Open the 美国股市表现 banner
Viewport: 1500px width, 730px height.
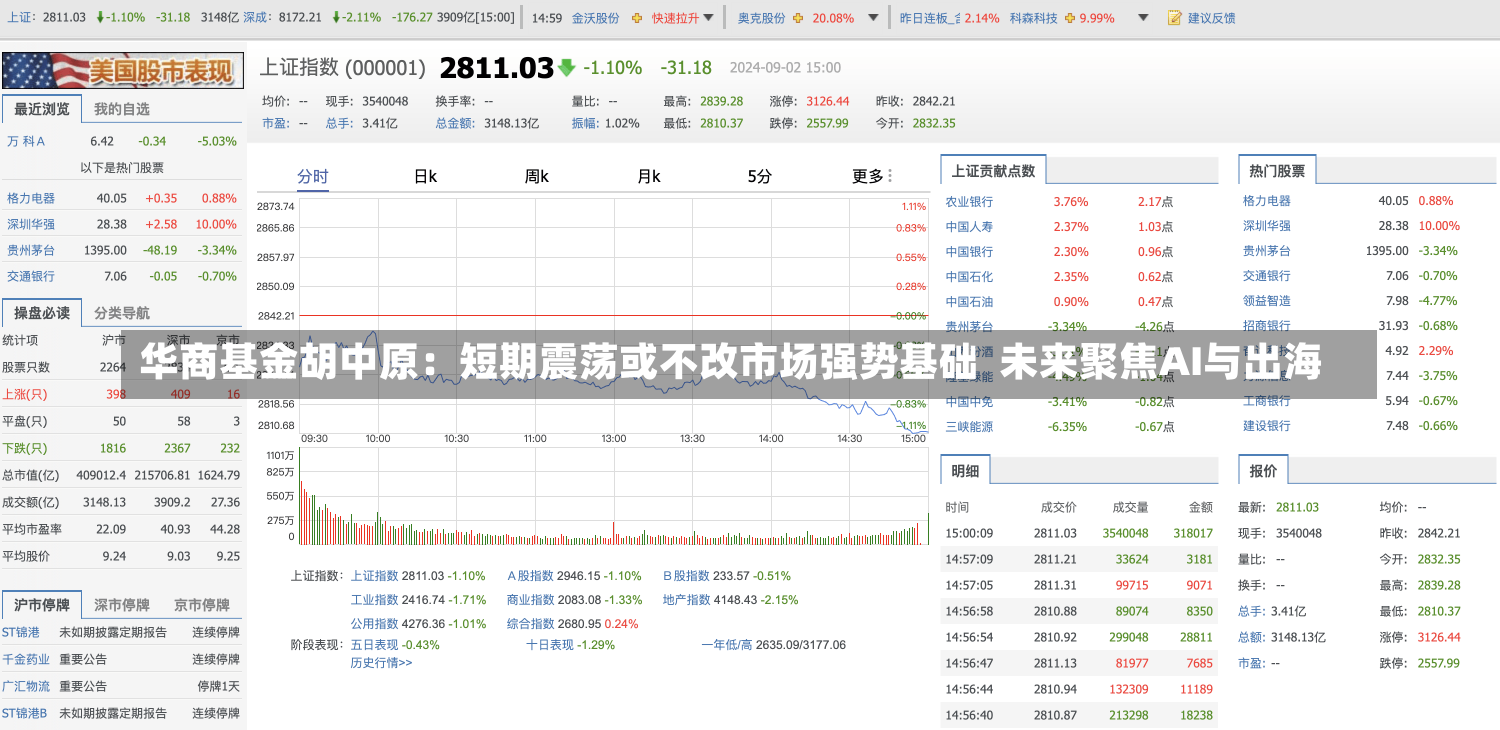(122, 70)
